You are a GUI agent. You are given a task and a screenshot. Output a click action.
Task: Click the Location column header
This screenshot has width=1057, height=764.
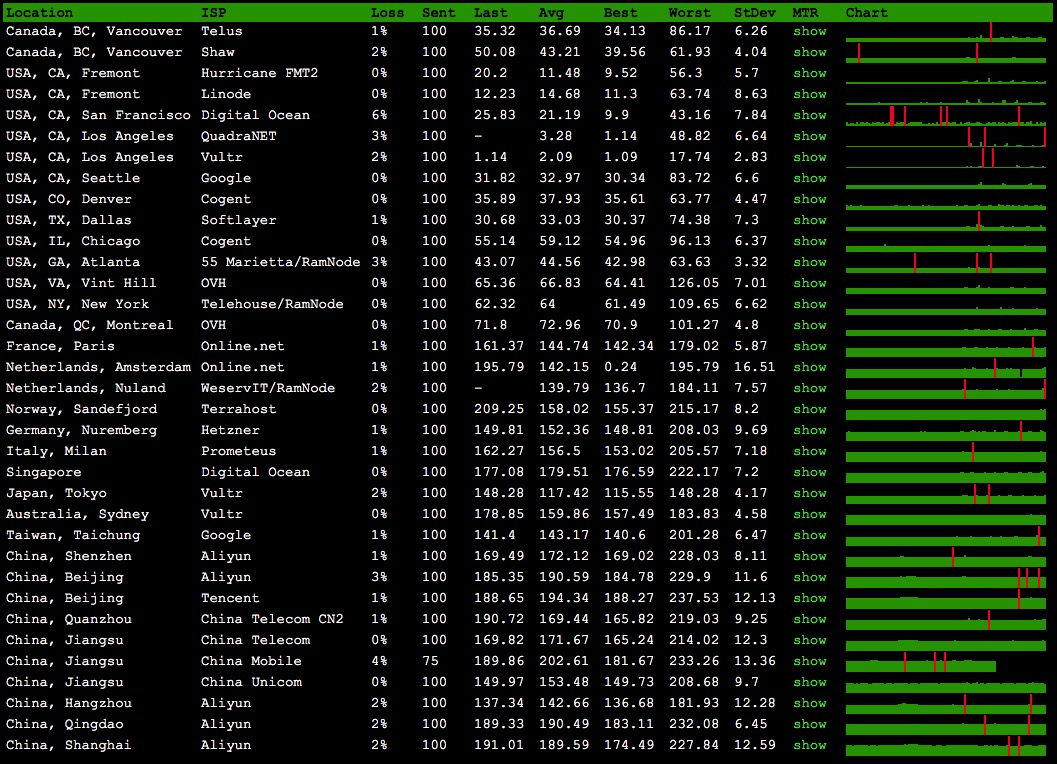click(x=39, y=13)
